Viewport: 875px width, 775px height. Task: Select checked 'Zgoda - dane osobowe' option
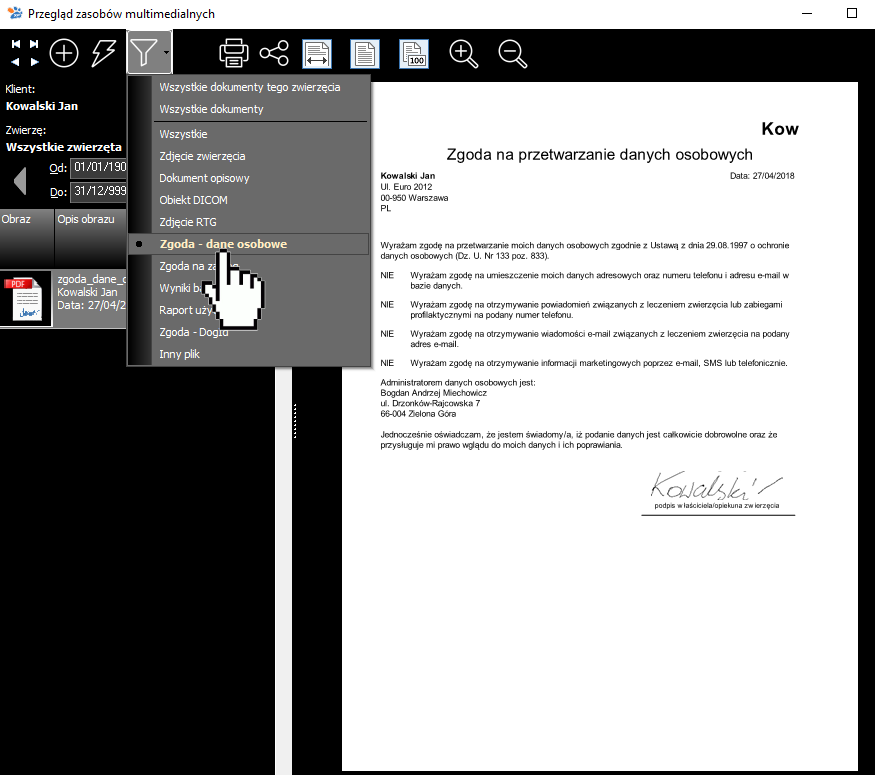click(249, 244)
